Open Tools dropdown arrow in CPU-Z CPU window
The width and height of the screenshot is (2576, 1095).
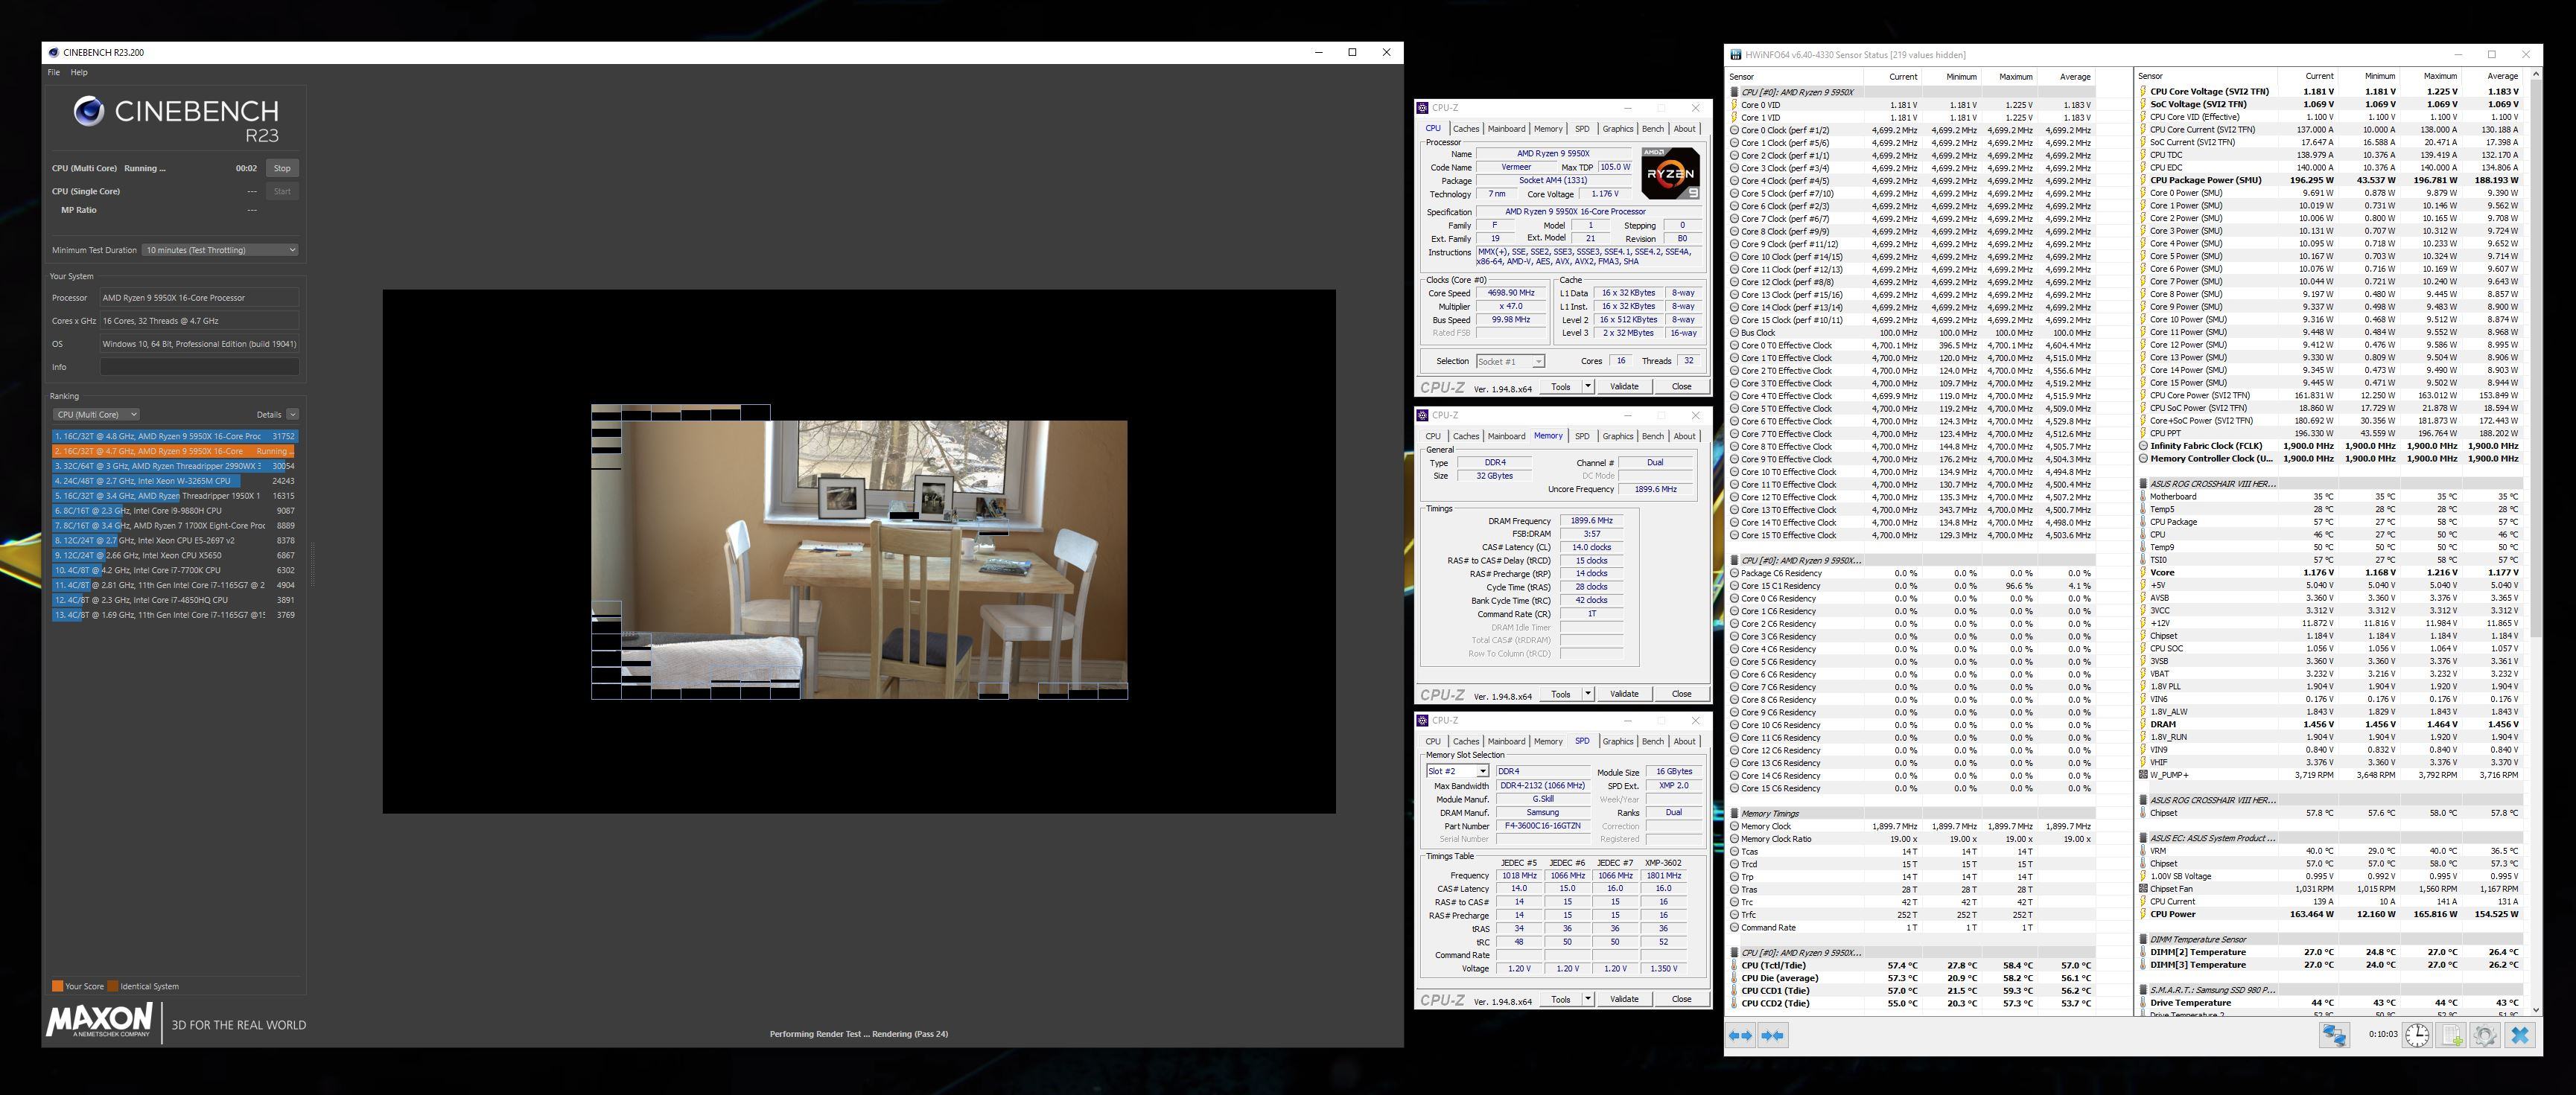pos(1587,386)
